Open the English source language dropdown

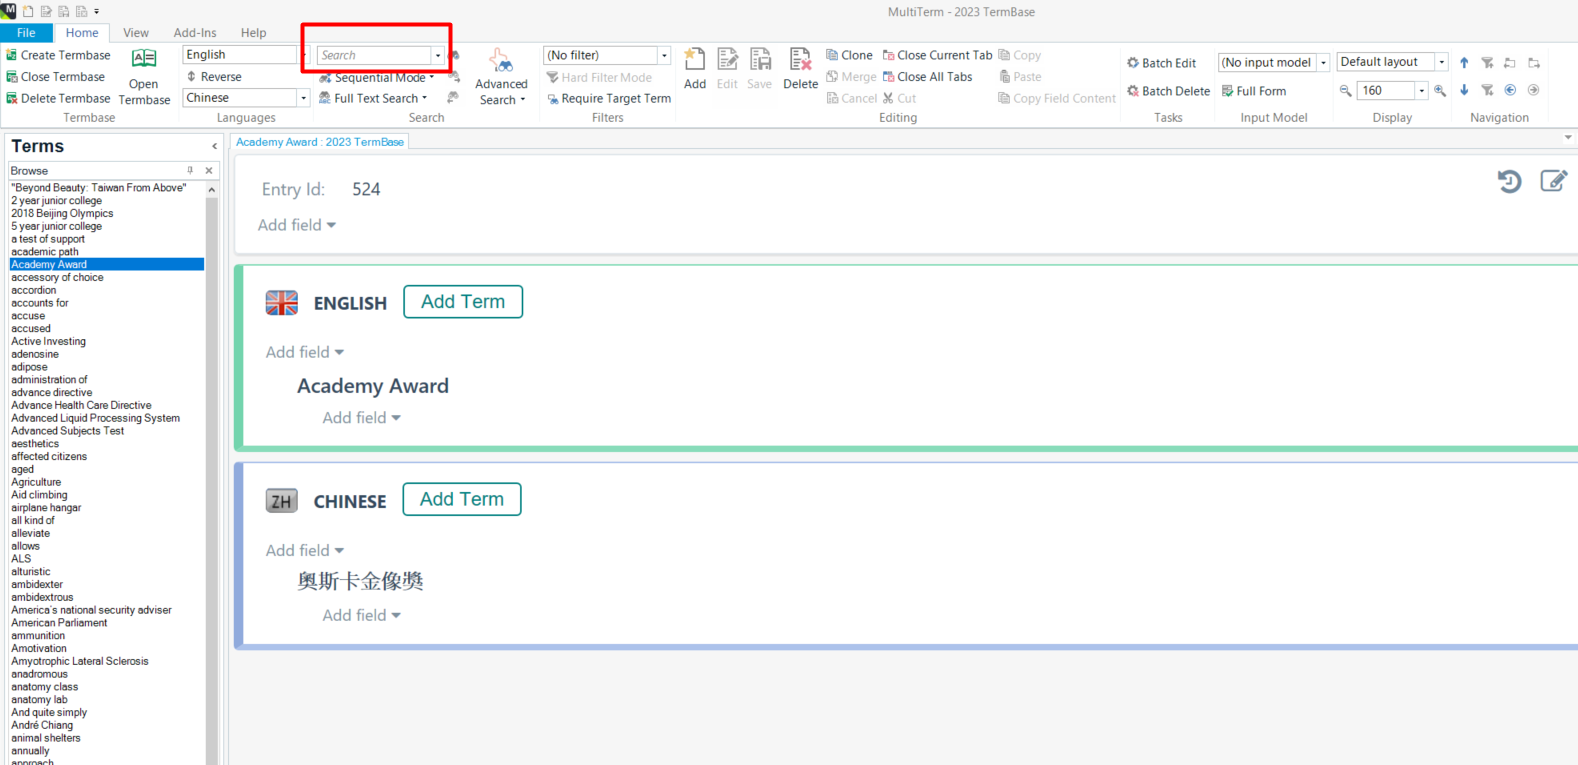pos(304,55)
